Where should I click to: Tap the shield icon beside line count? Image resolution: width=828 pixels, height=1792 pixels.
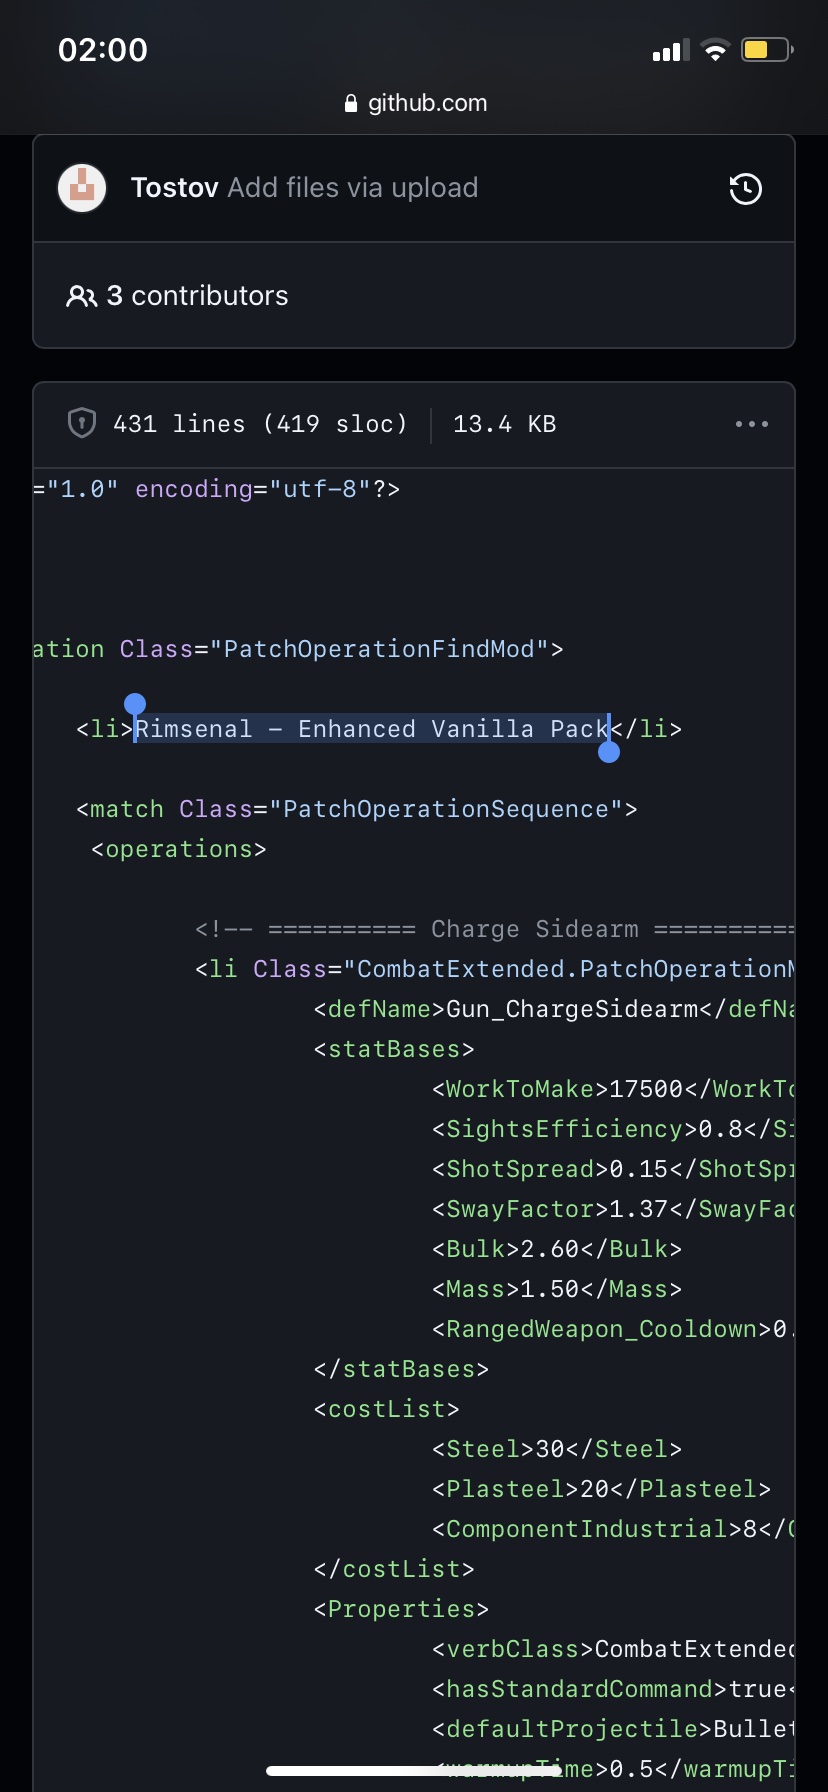81,423
